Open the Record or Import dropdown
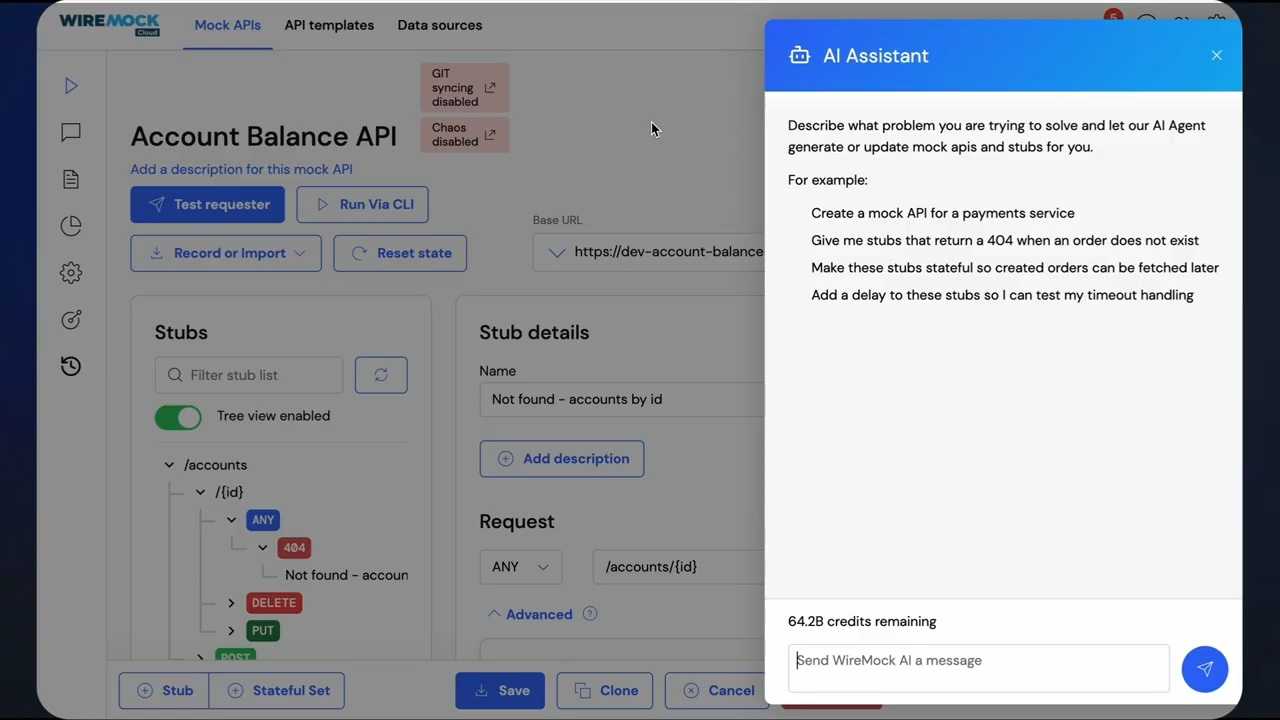The width and height of the screenshot is (1280, 720). coord(226,253)
